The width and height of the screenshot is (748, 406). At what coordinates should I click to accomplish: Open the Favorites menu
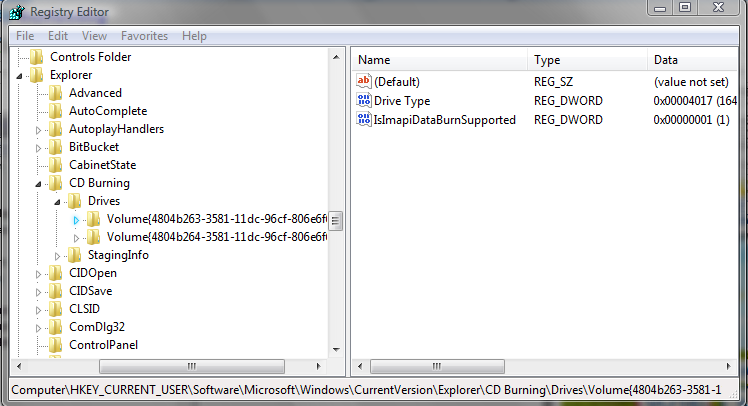[x=144, y=36]
